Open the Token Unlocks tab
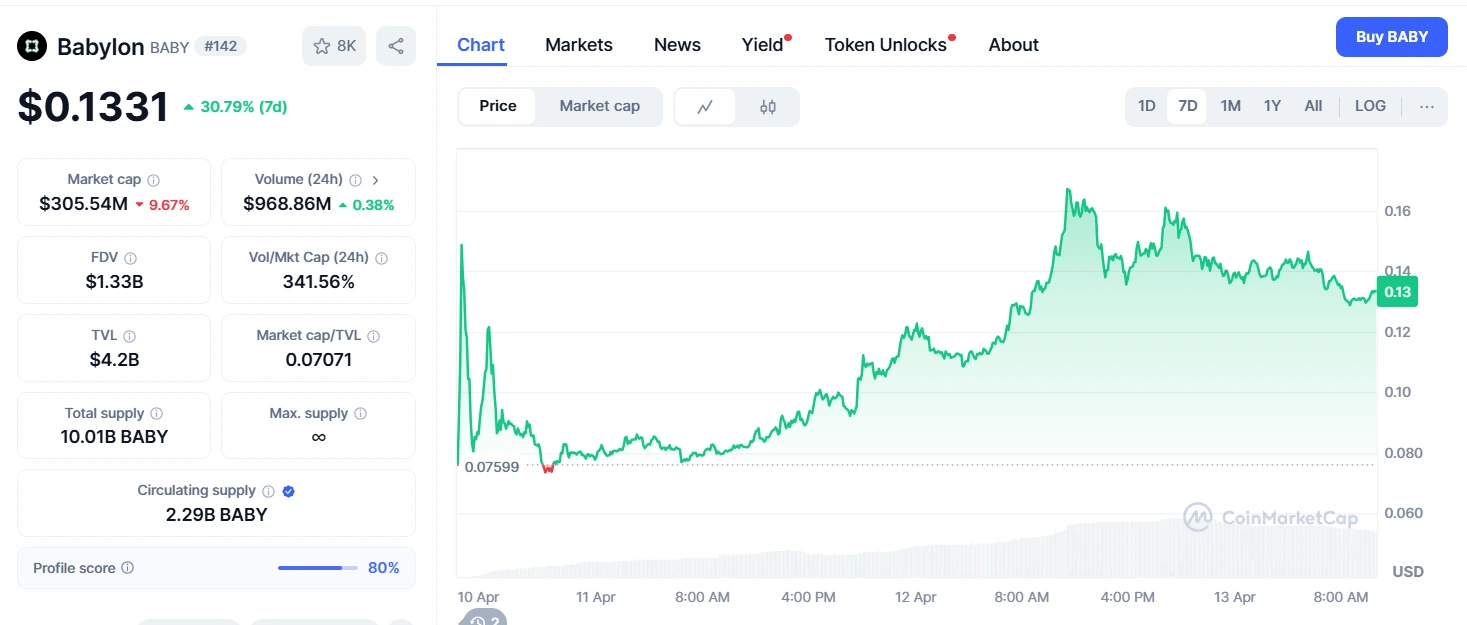 click(886, 45)
